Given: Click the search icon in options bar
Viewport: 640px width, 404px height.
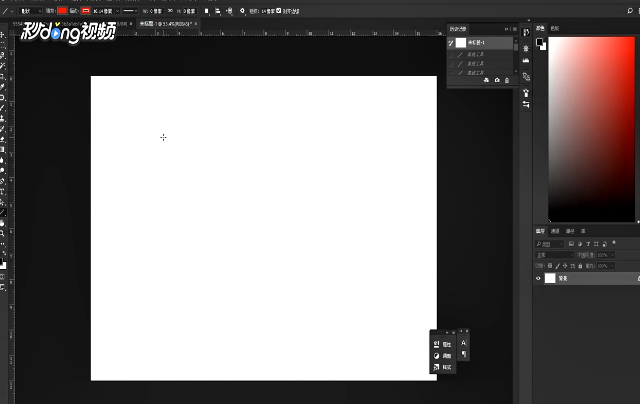Looking at the screenshot, I should 630,11.
